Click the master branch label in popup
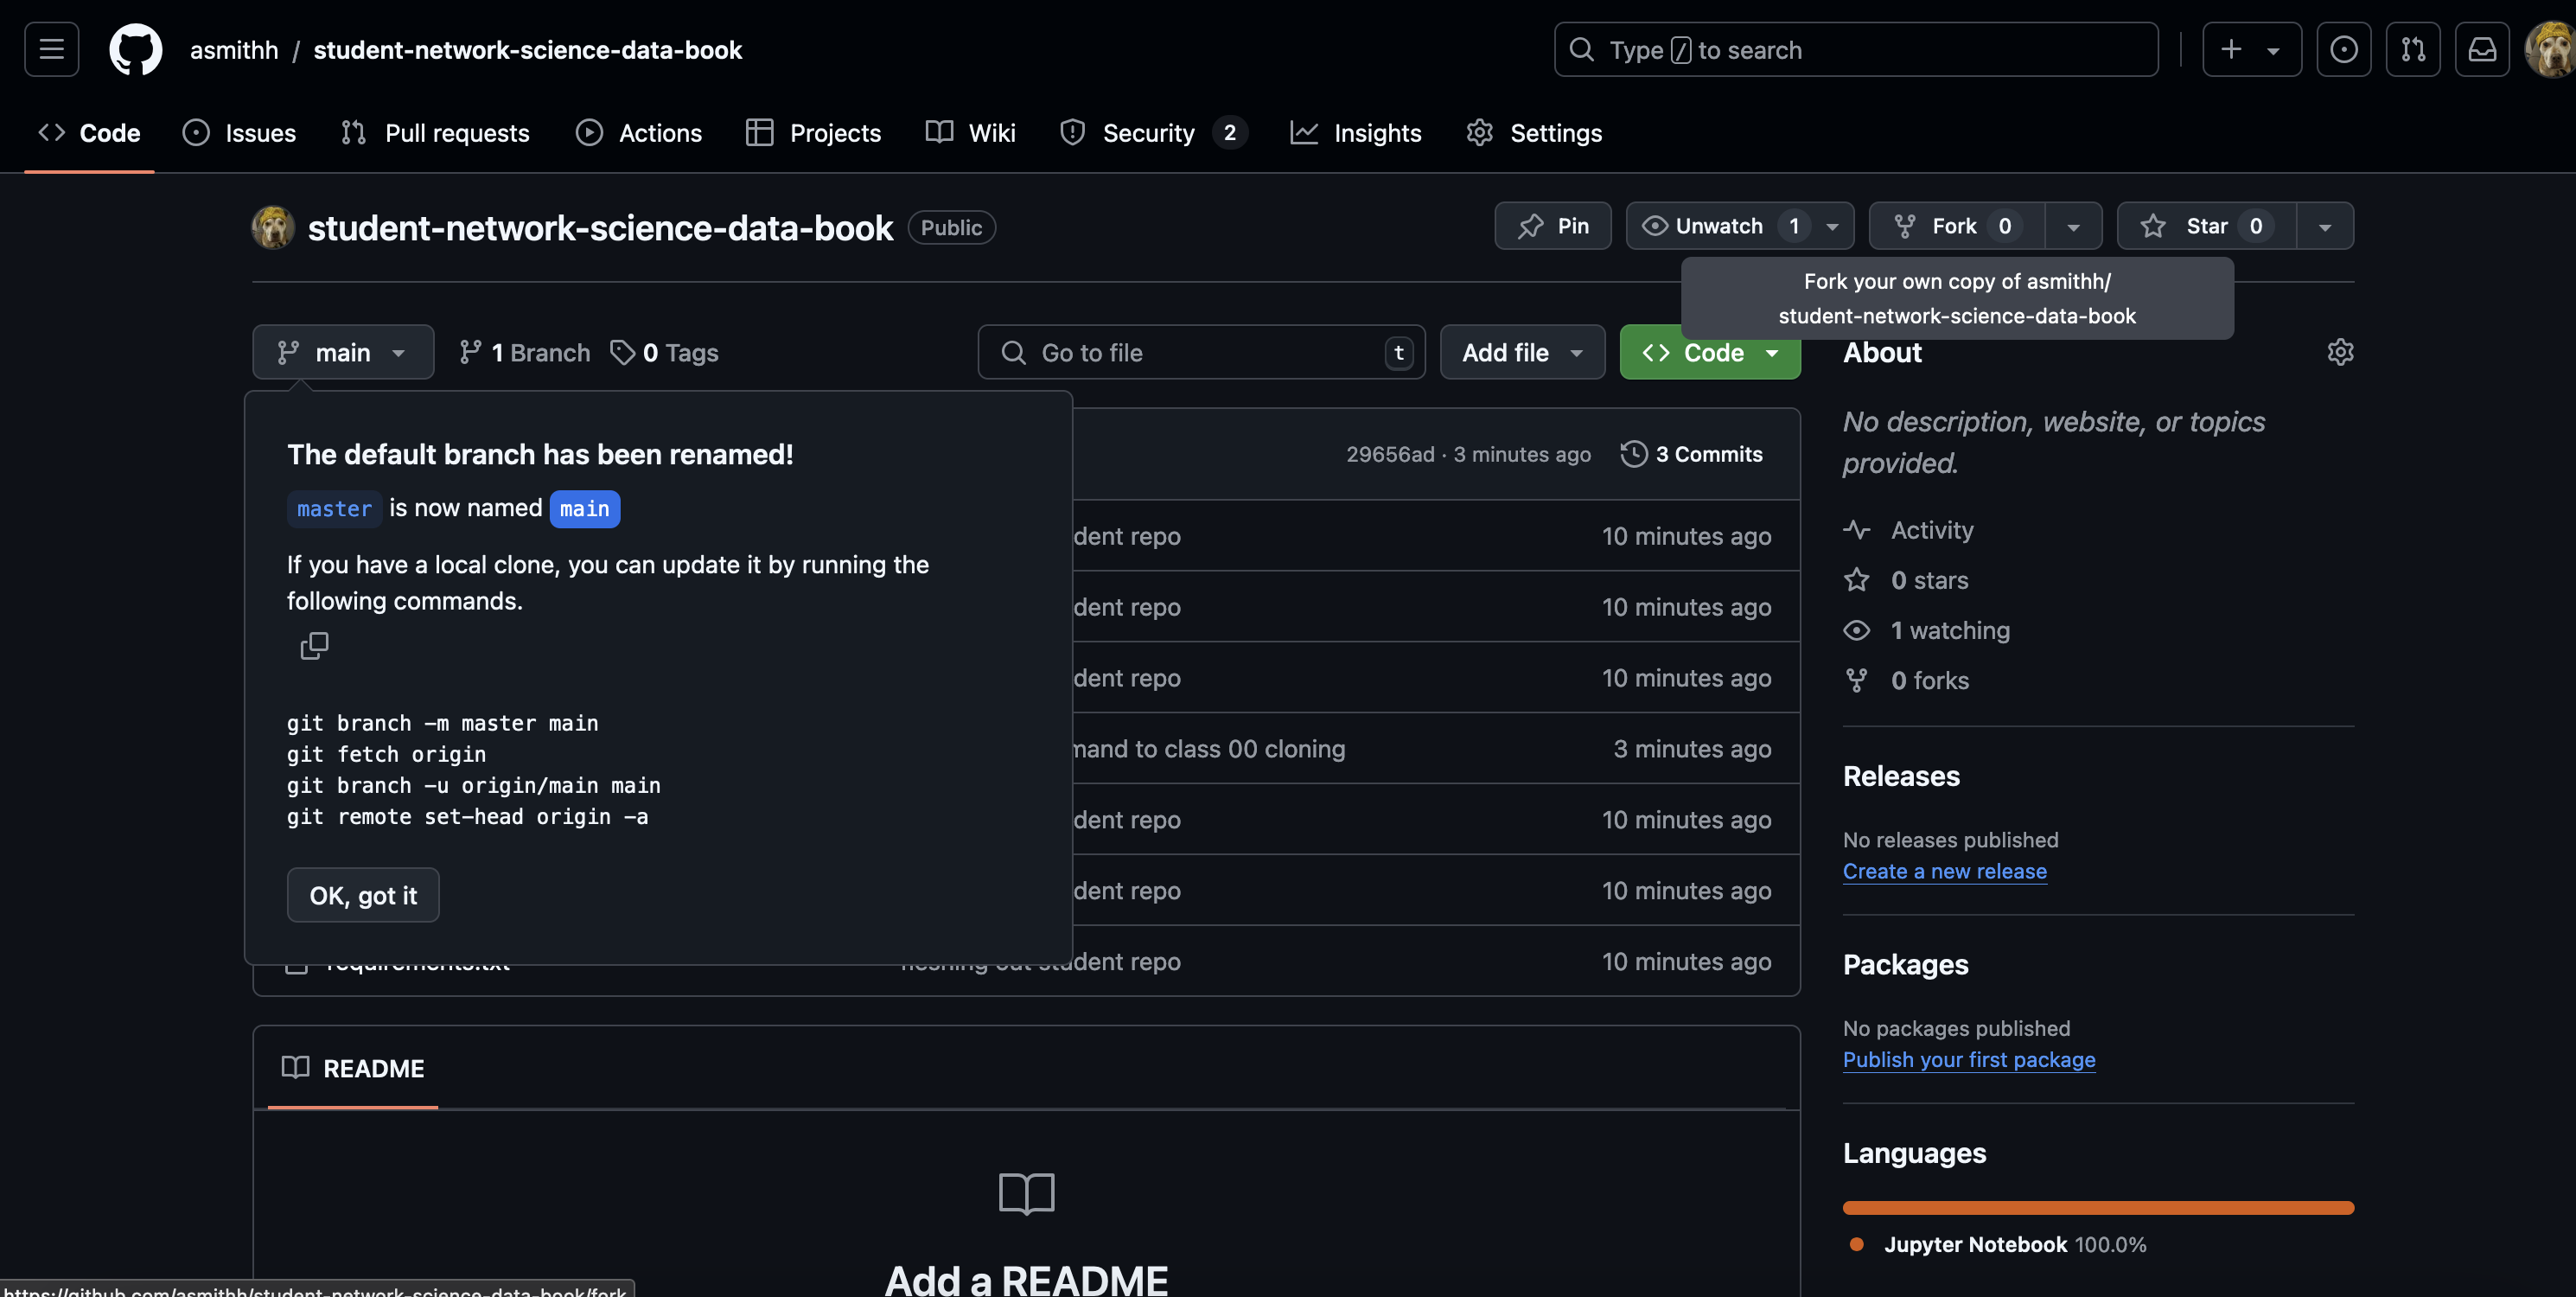This screenshot has height=1297, width=2576. [334, 508]
